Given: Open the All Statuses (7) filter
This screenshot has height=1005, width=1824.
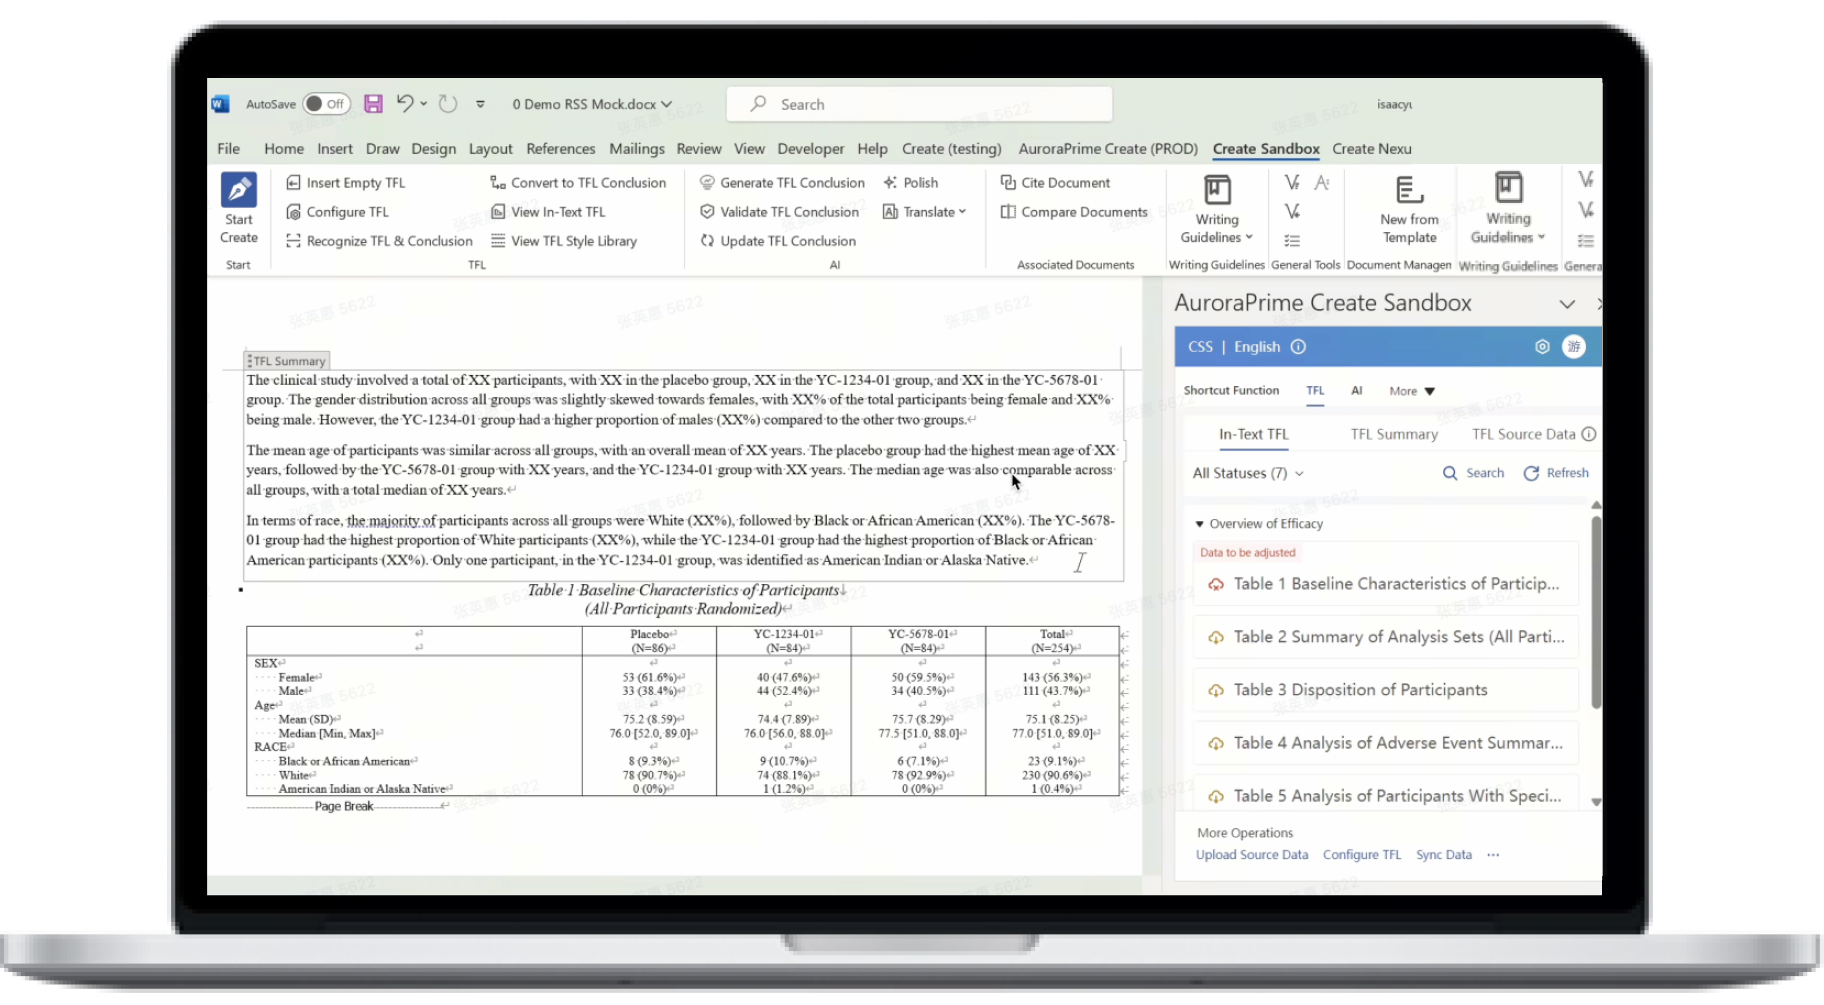Looking at the screenshot, I should pos(1248,473).
